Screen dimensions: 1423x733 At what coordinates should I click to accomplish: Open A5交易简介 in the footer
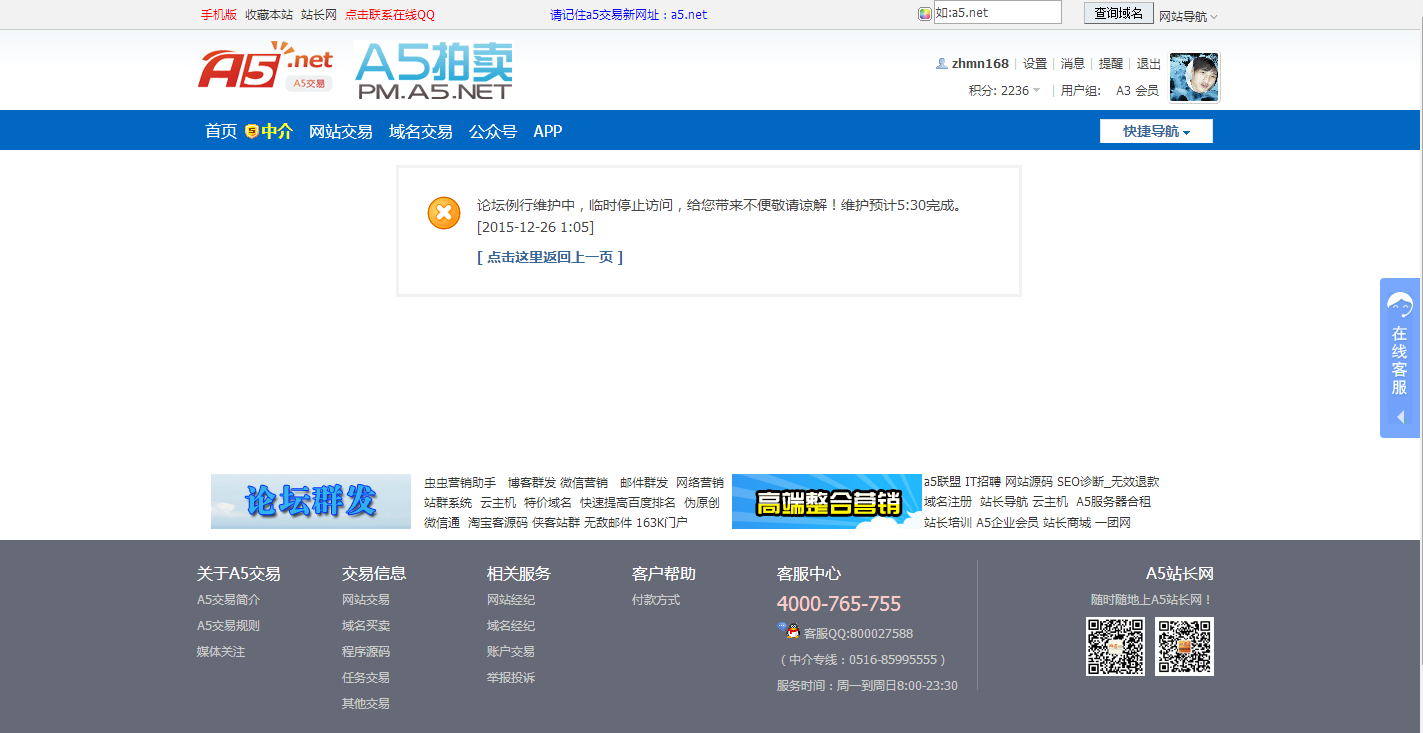tap(228, 600)
